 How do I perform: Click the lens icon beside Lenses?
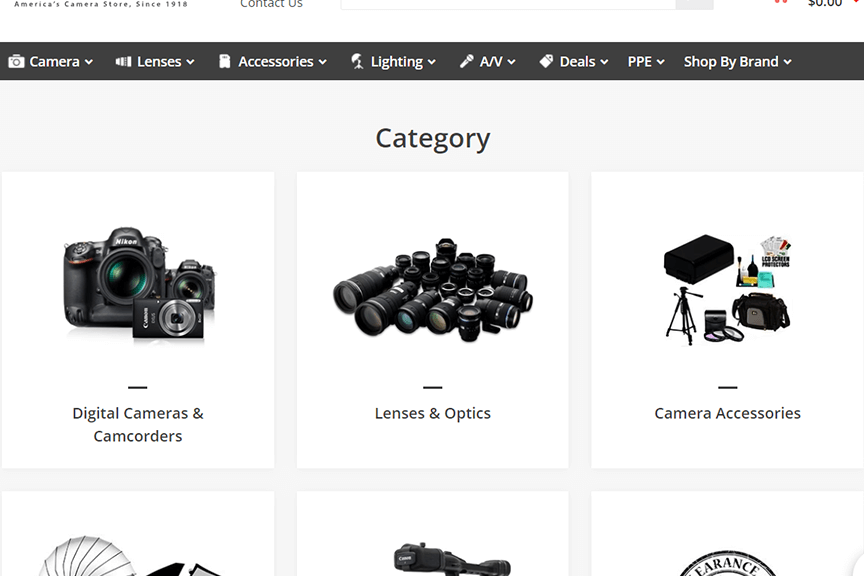(x=124, y=62)
